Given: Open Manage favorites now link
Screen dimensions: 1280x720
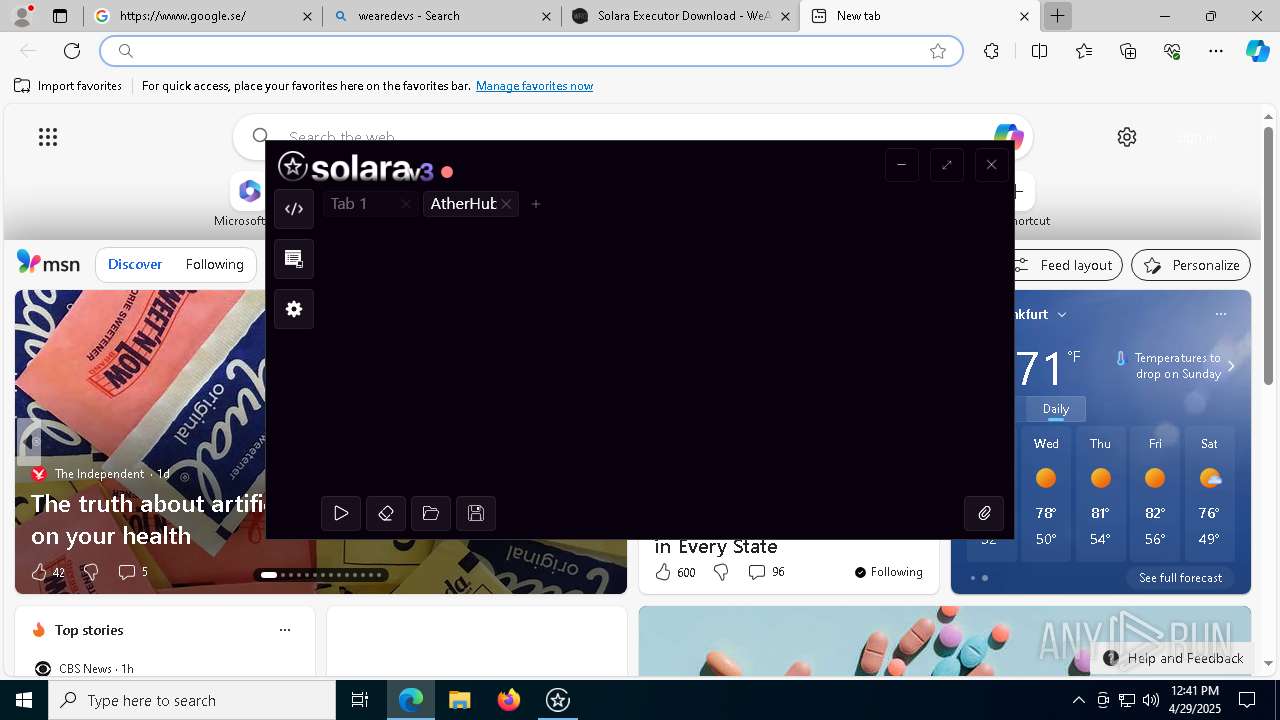Looking at the screenshot, I should pos(534,86).
